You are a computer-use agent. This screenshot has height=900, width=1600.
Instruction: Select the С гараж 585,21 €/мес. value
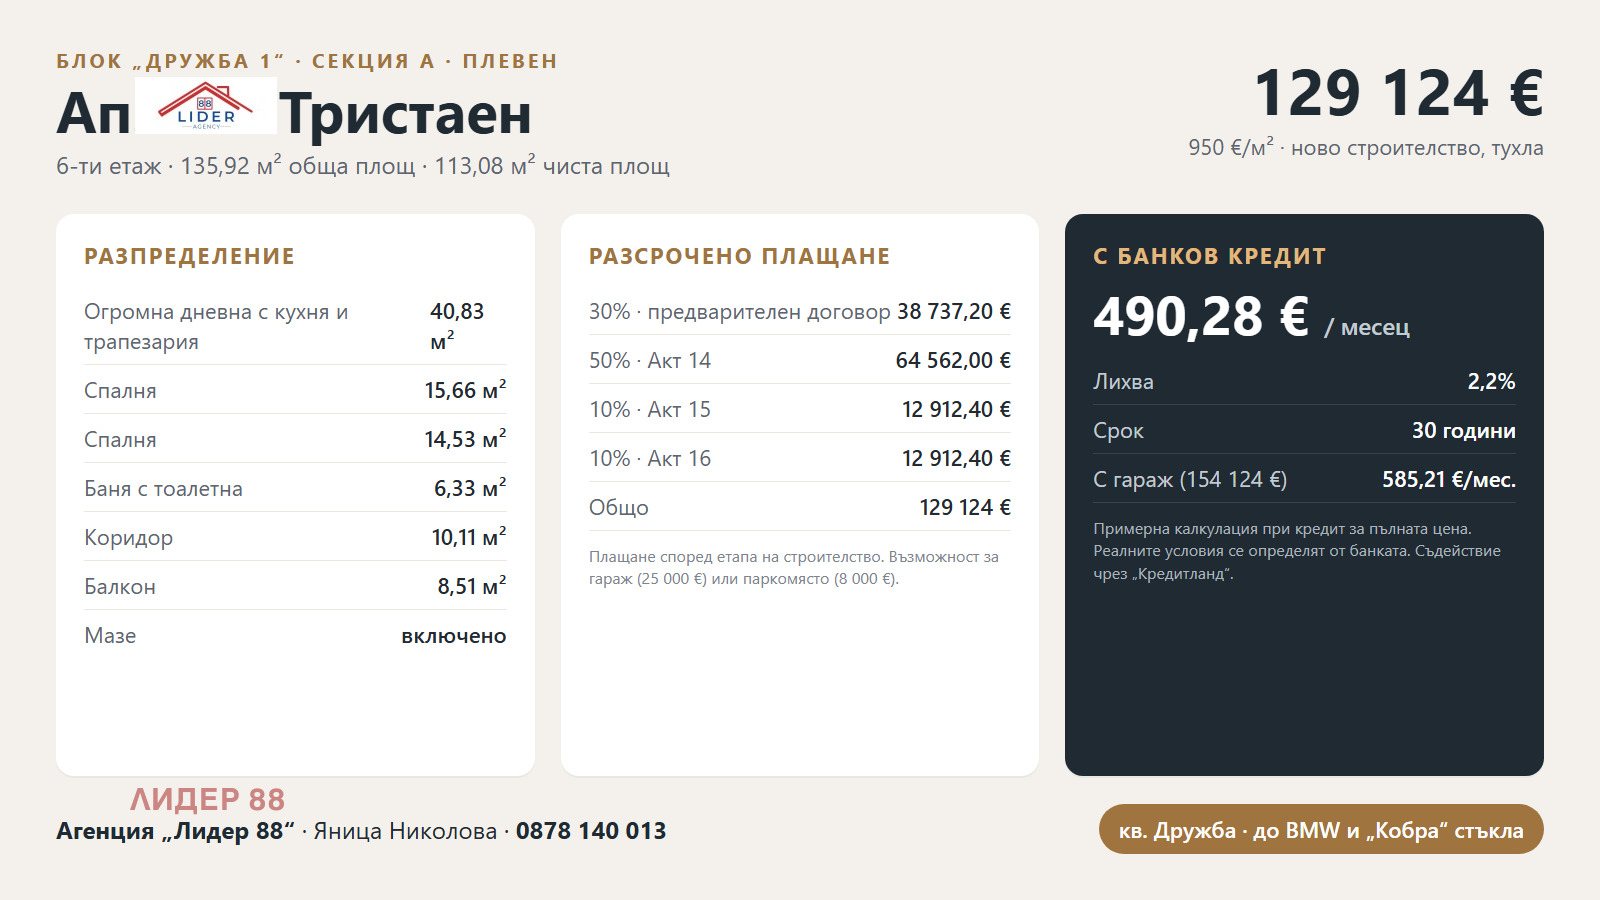coord(1449,479)
